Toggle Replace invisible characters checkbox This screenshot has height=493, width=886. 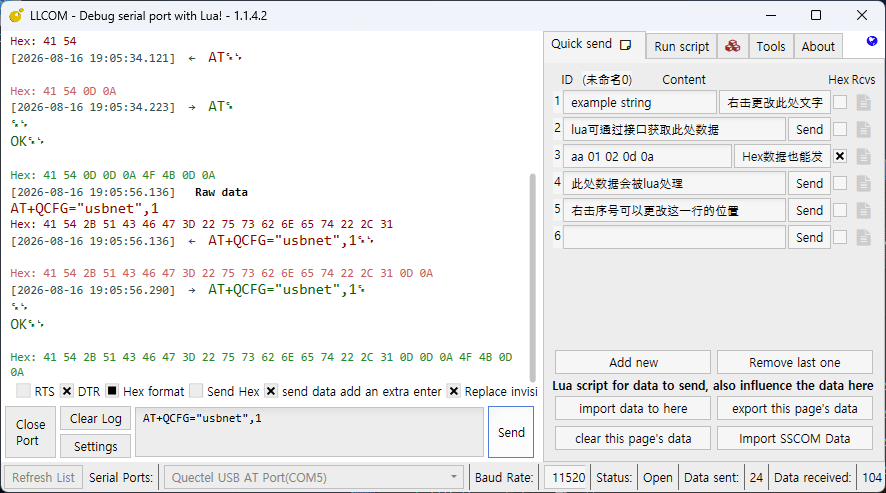(453, 391)
